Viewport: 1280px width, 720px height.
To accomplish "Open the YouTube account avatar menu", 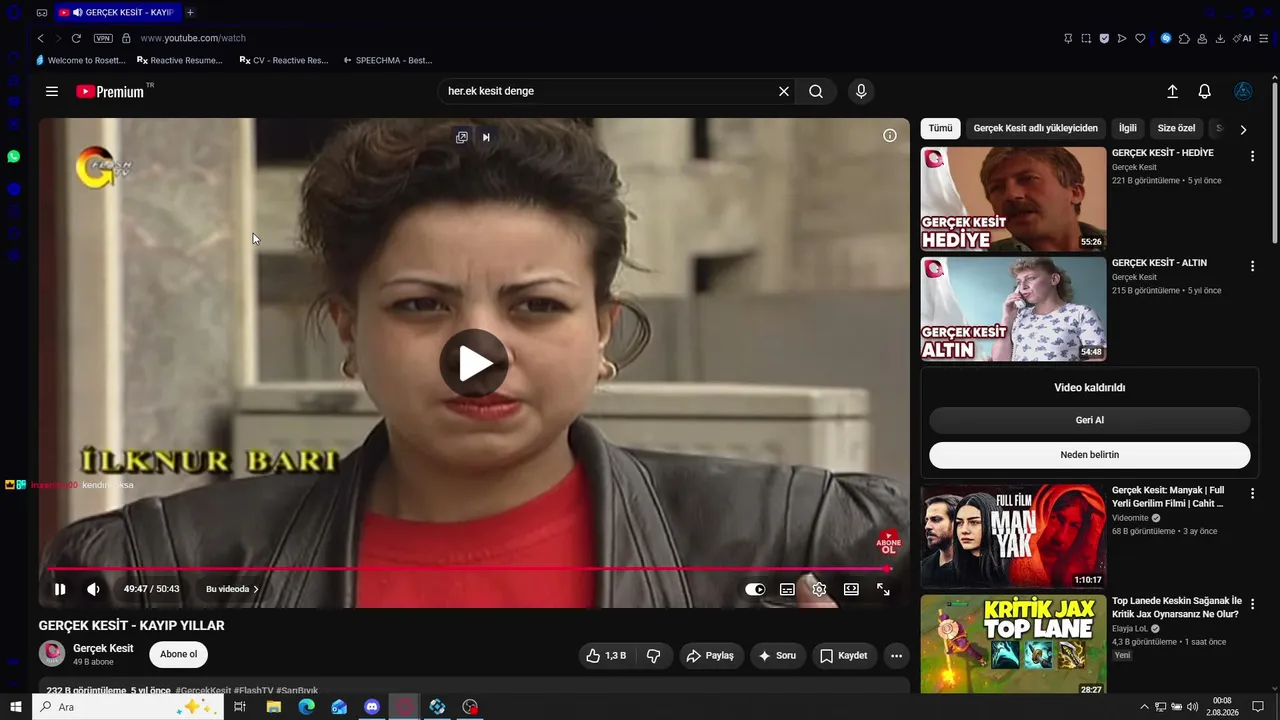I will tap(1243, 91).
